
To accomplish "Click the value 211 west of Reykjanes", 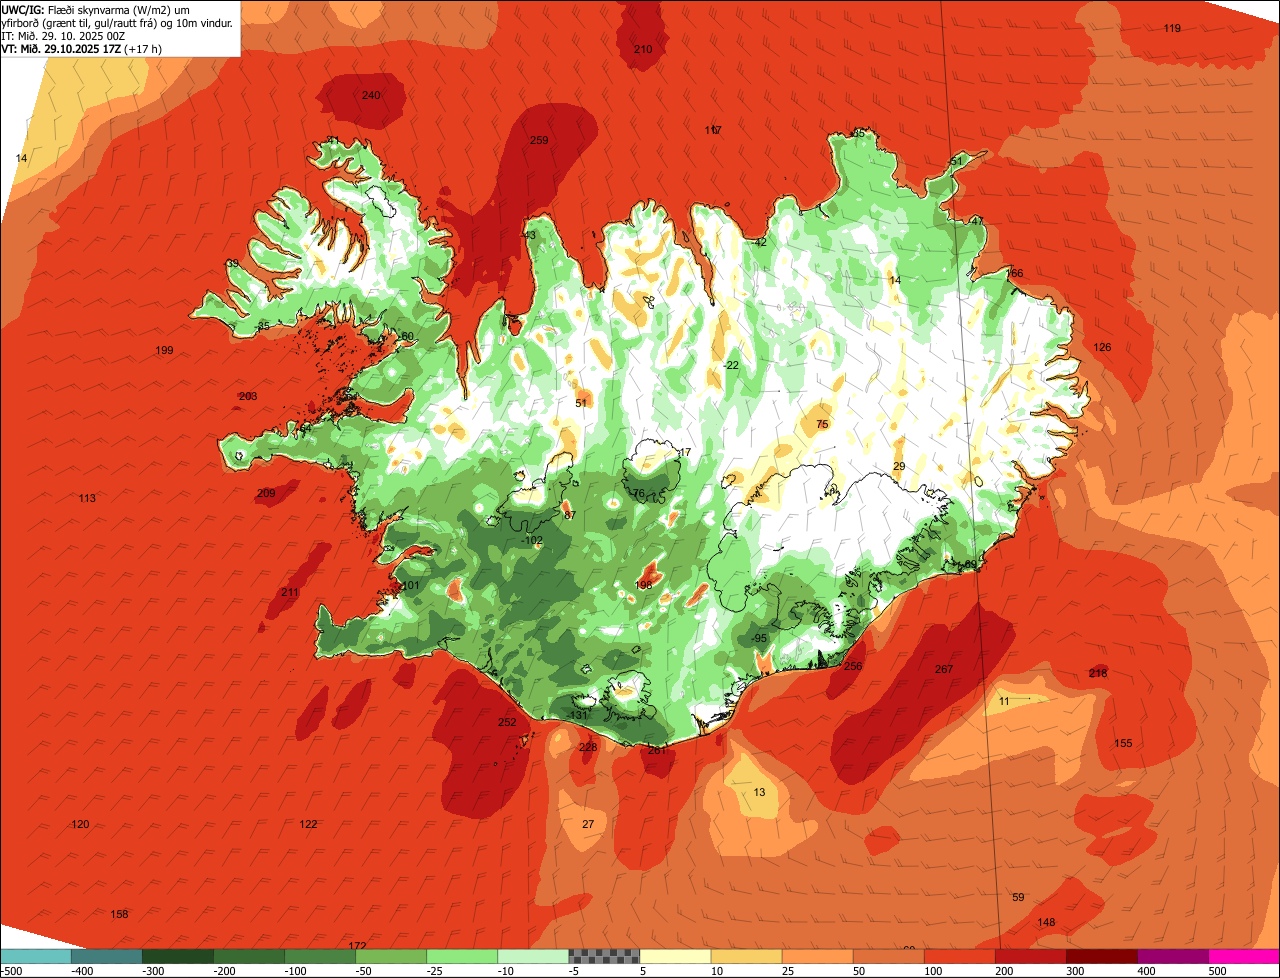I will coord(290,593).
